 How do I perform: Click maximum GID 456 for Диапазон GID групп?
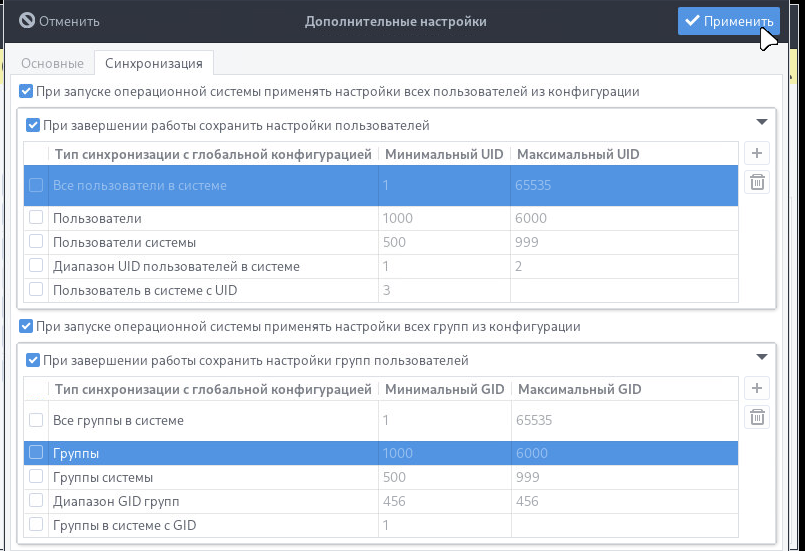click(x=527, y=502)
